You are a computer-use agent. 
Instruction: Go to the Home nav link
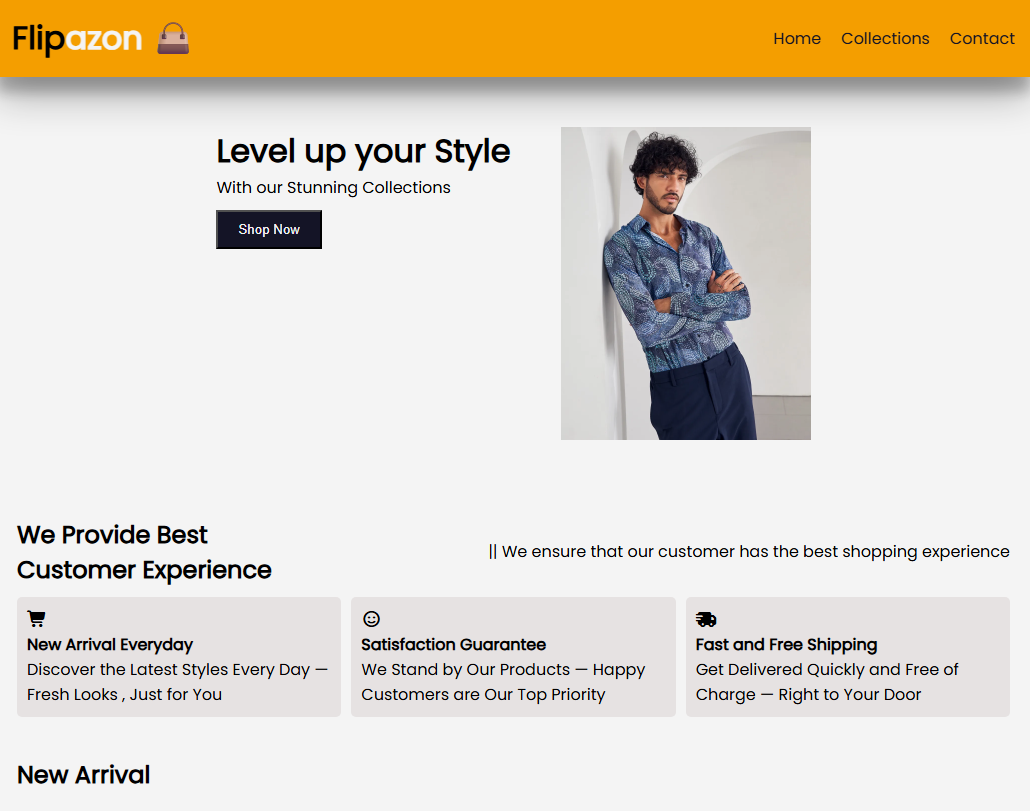(797, 39)
